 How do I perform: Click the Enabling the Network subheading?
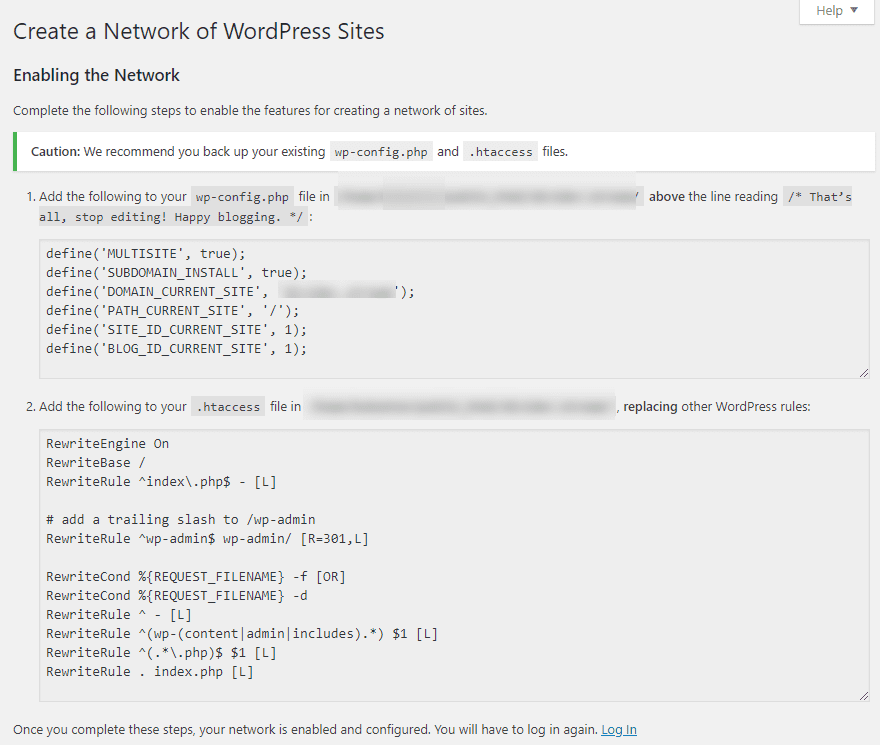96,75
